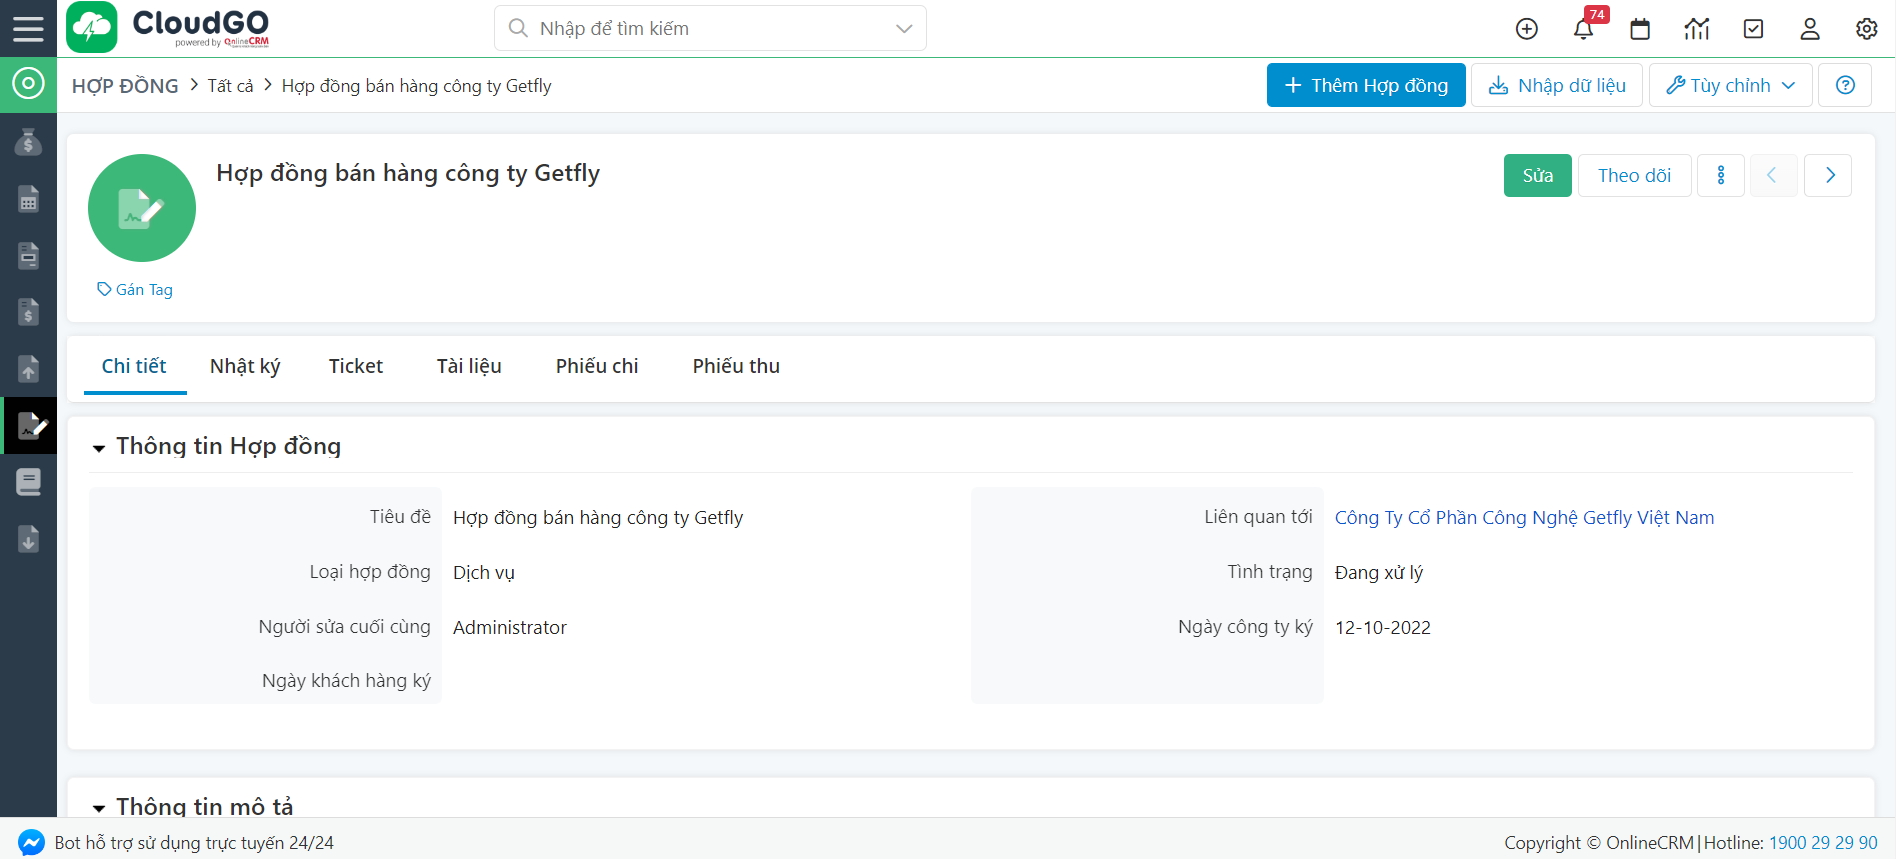Open the search box dropdown arrow

(904, 29)
